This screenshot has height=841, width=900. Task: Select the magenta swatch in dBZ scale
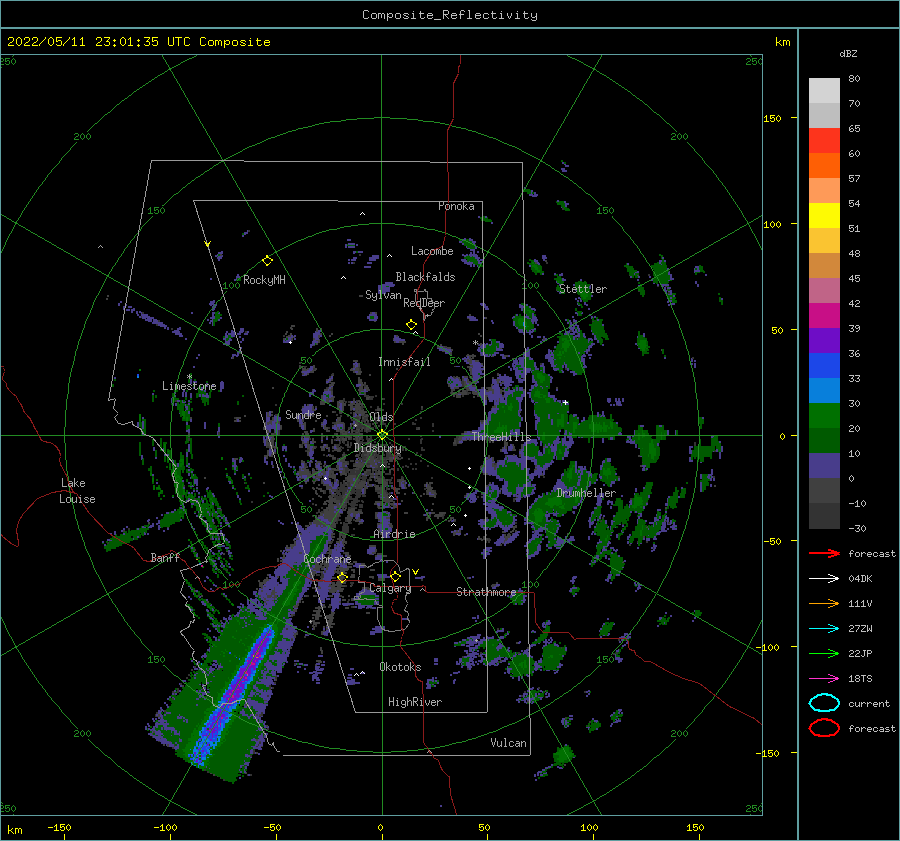(824, 315)
